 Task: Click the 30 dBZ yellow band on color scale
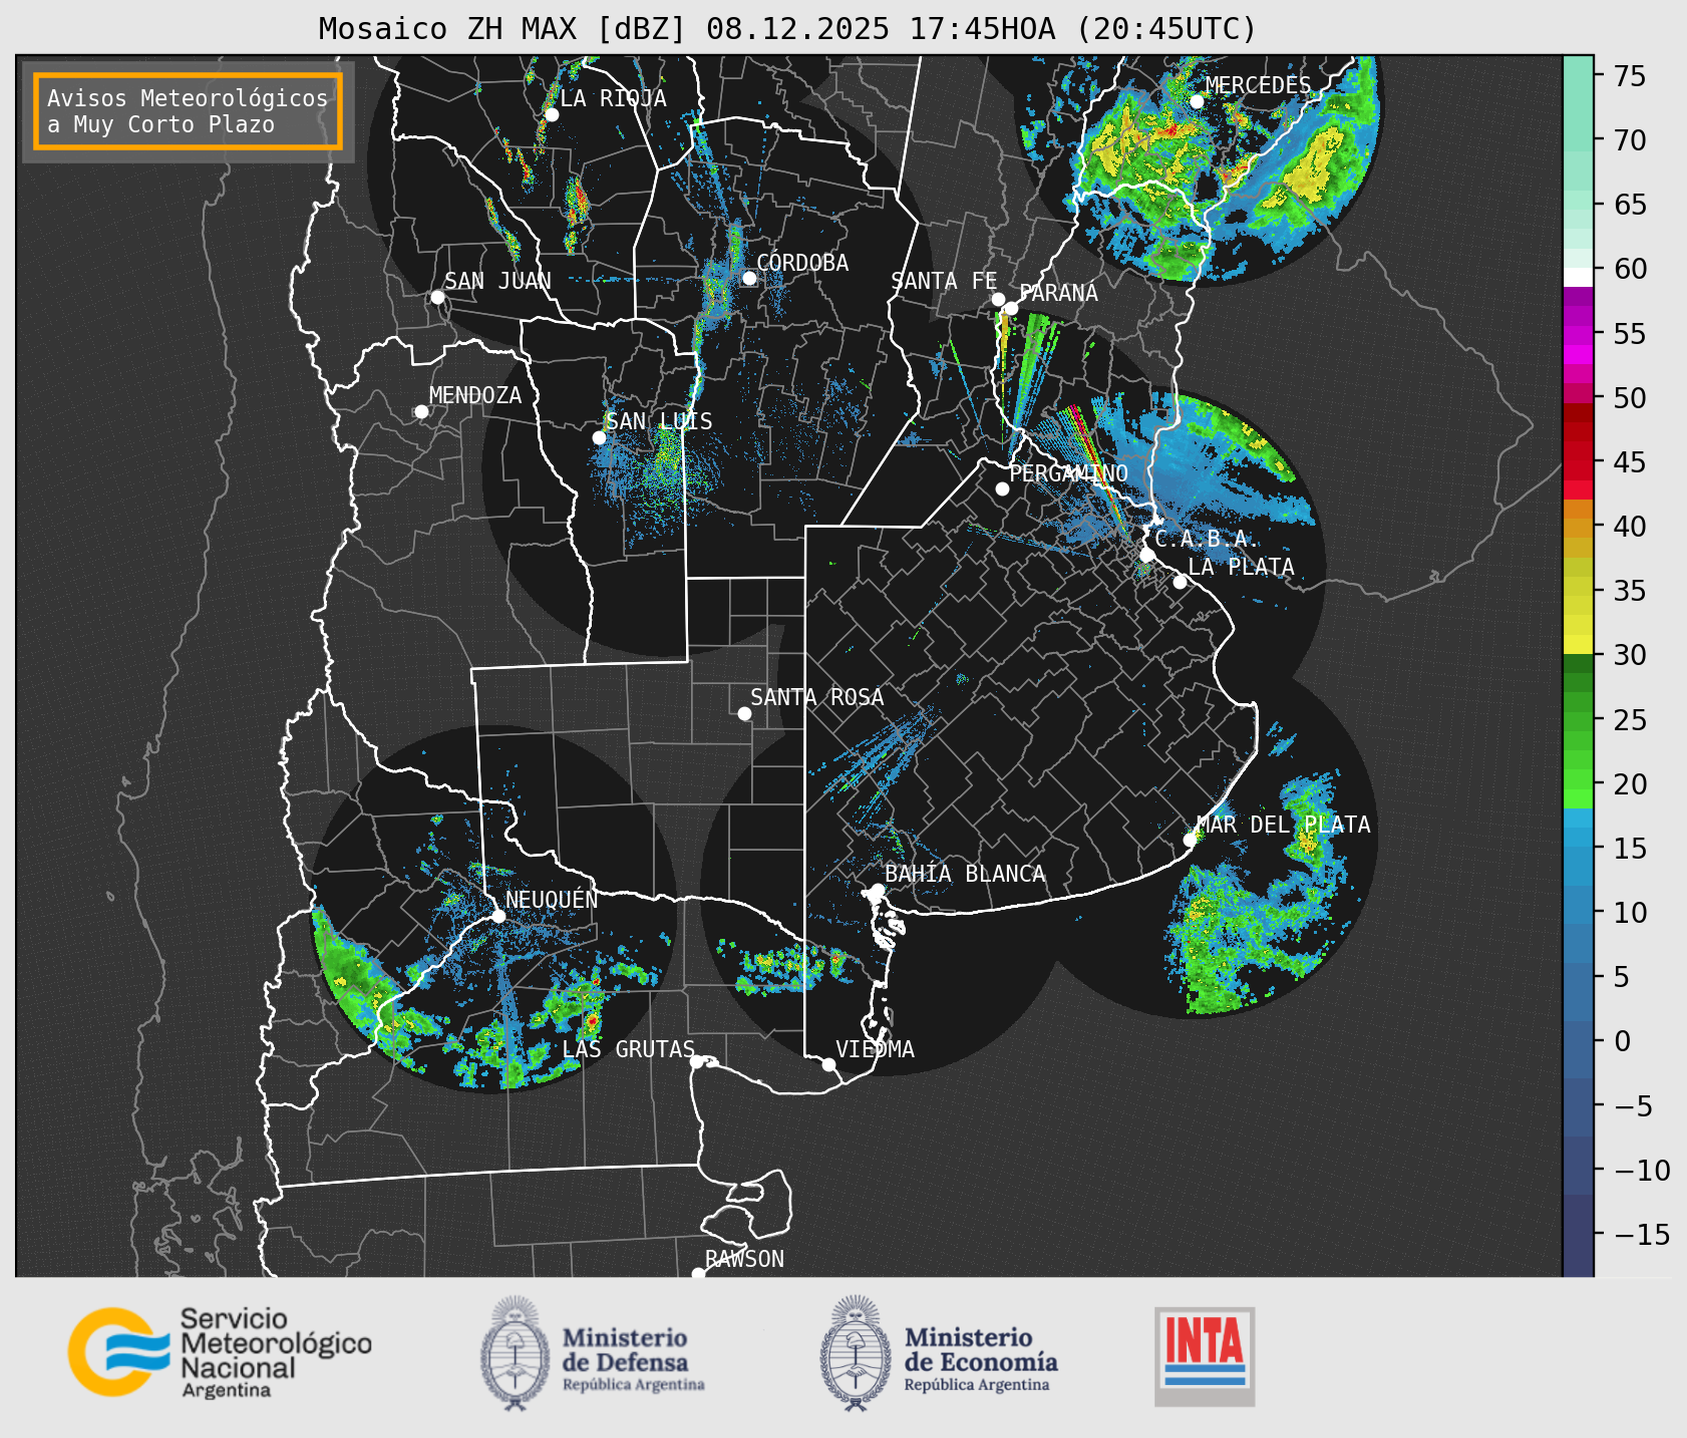1578,646
